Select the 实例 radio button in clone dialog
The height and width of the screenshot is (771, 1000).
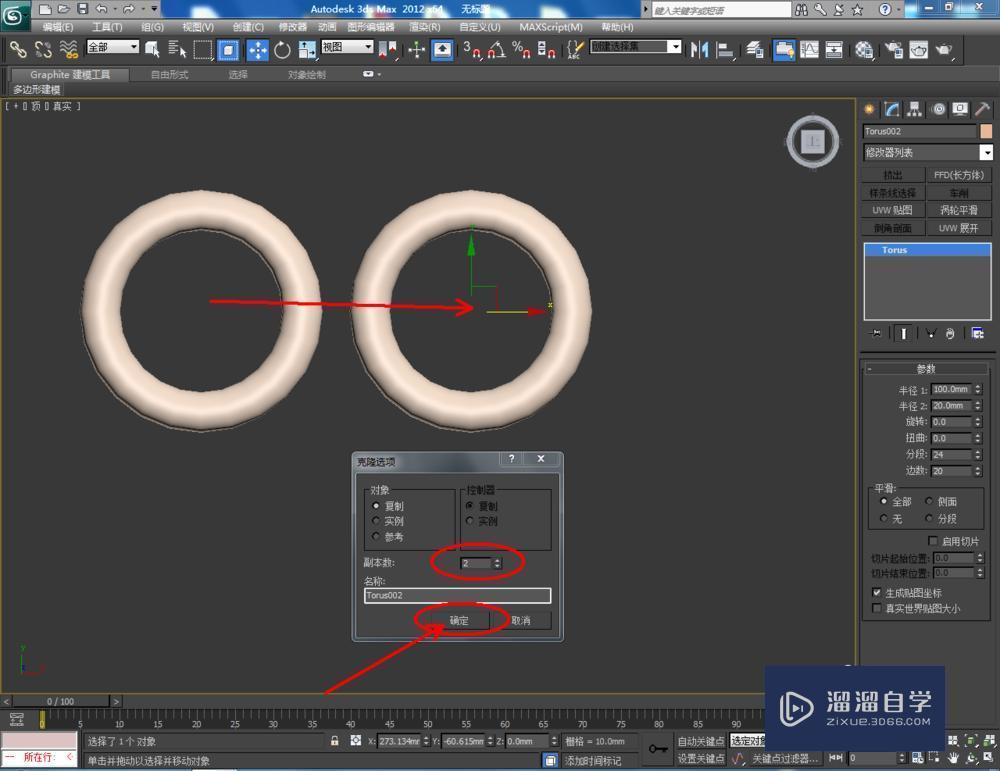[377, 521]
